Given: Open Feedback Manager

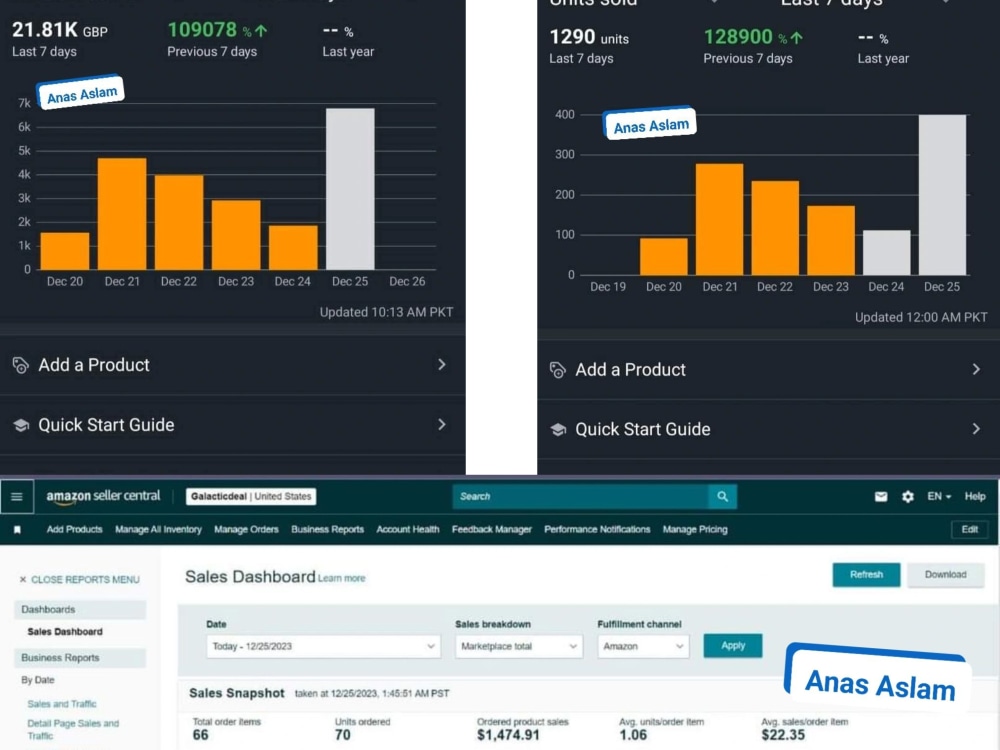Looking at the screenshot, I should (x=492, y=529).
